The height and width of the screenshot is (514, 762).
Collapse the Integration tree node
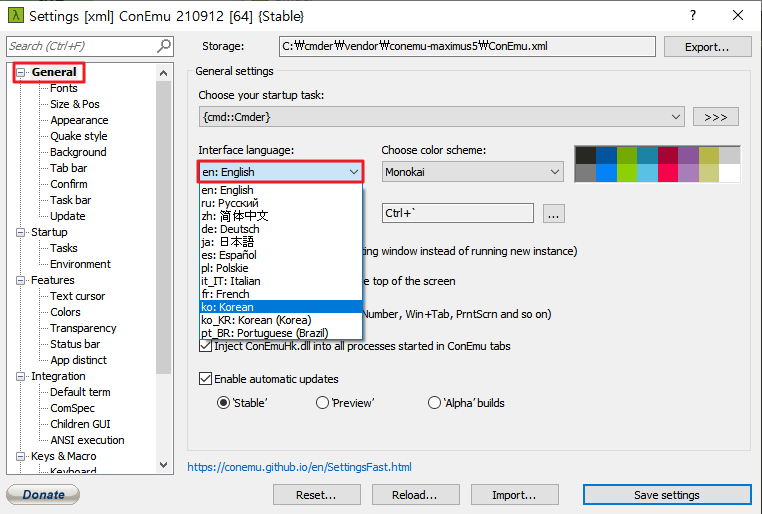click(x=20, y=376)
